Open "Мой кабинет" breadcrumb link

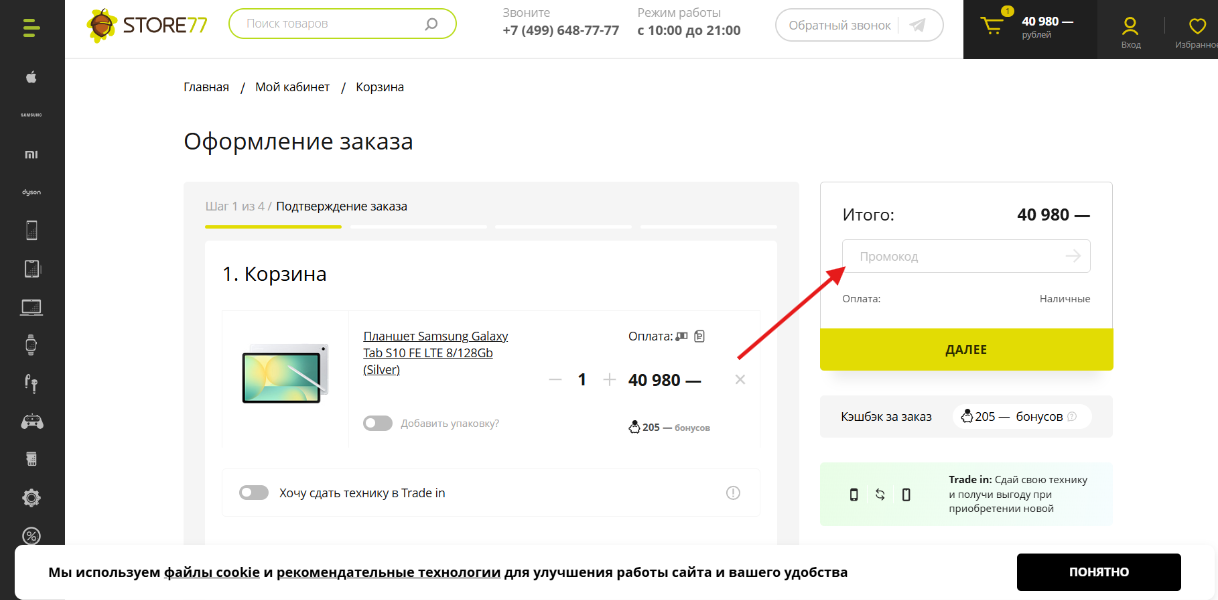pyautogui.click(x=292, y=87)
